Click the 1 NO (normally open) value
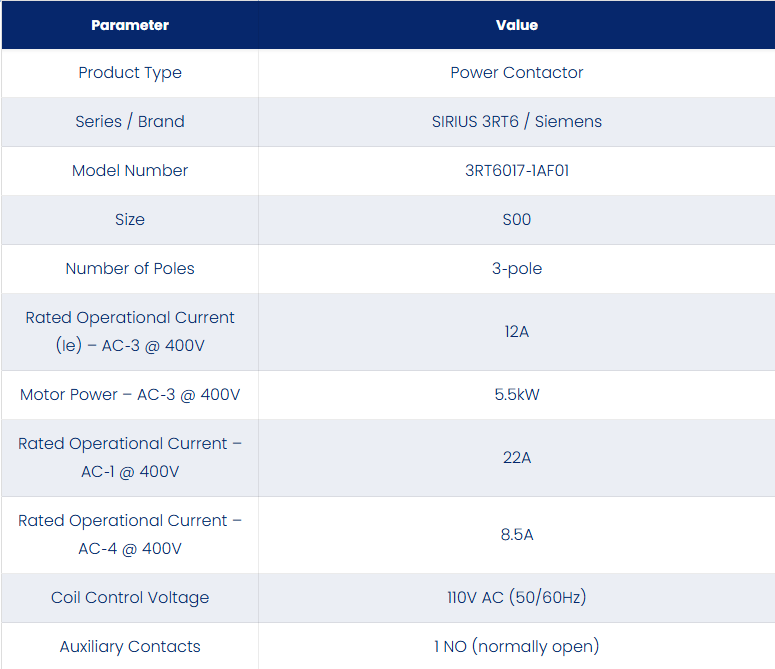 (x=517, y=646)
